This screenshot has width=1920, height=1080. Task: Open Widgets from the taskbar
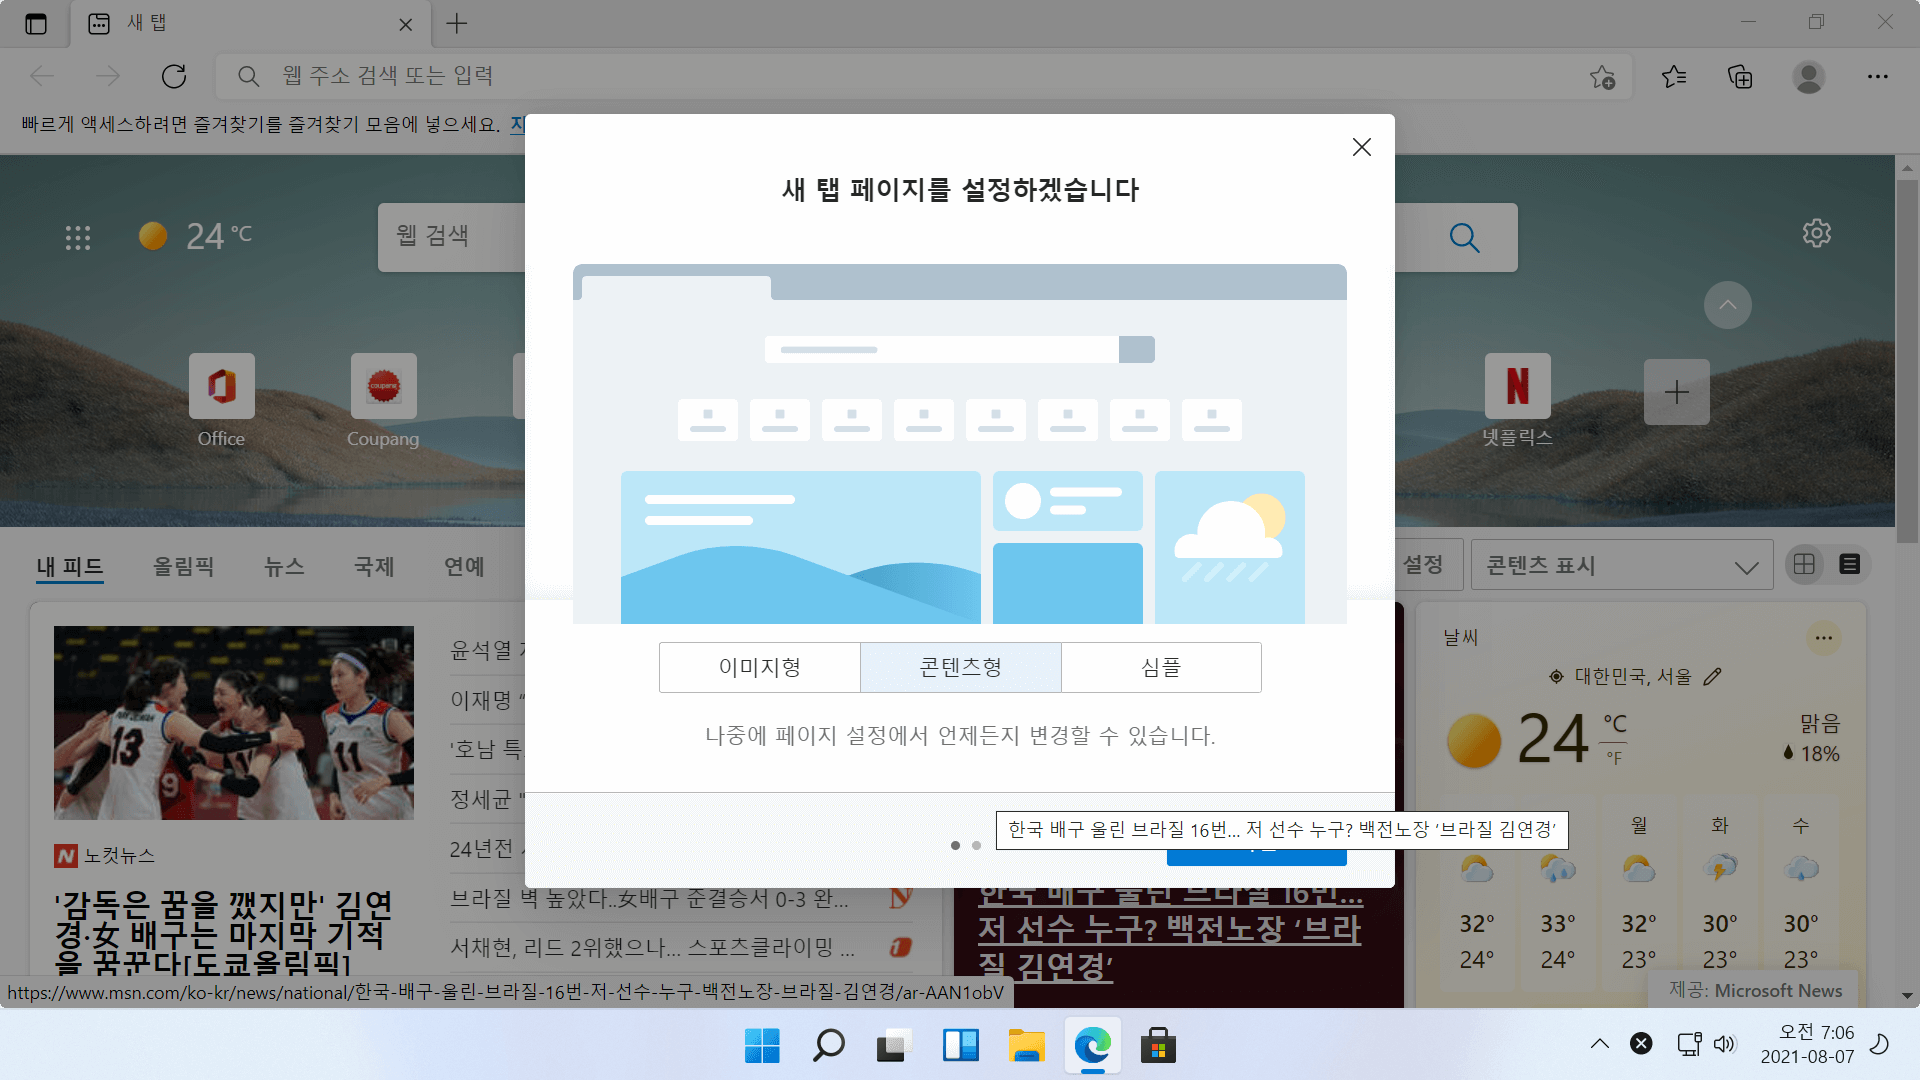pyautogui.click(x=960, y=1046)
